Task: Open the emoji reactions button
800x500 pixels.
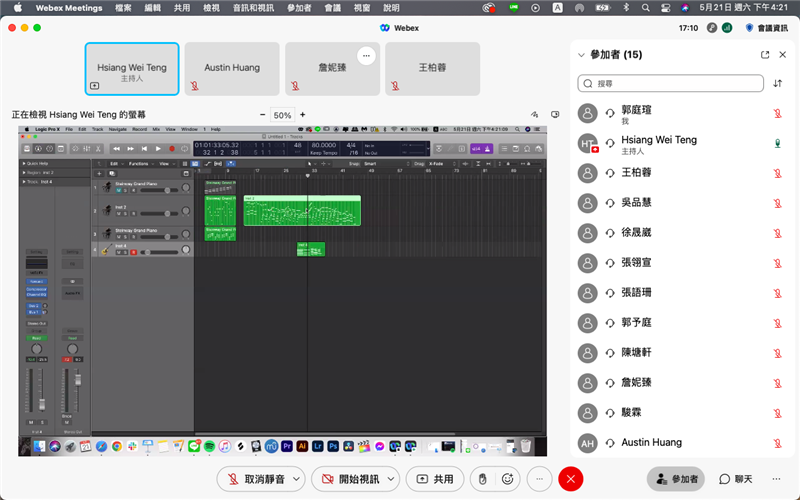Action: (508, 479)
